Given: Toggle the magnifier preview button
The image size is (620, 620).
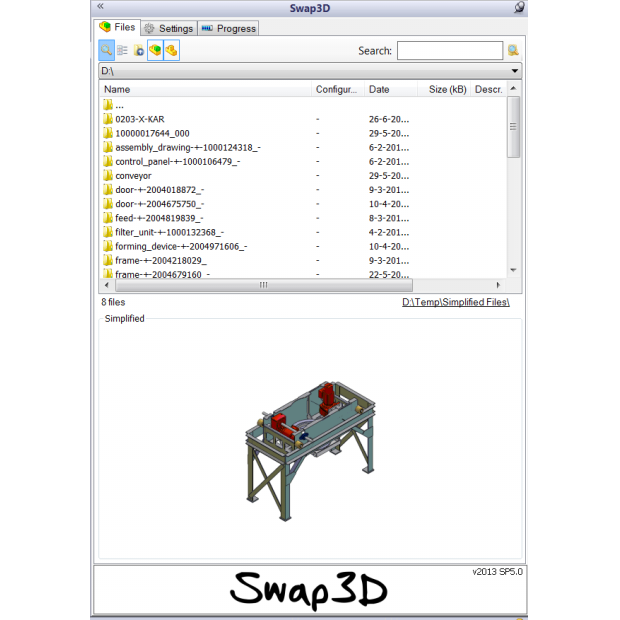Looking at the screenshot, I should pyautogui.click(x=106, y=50).
